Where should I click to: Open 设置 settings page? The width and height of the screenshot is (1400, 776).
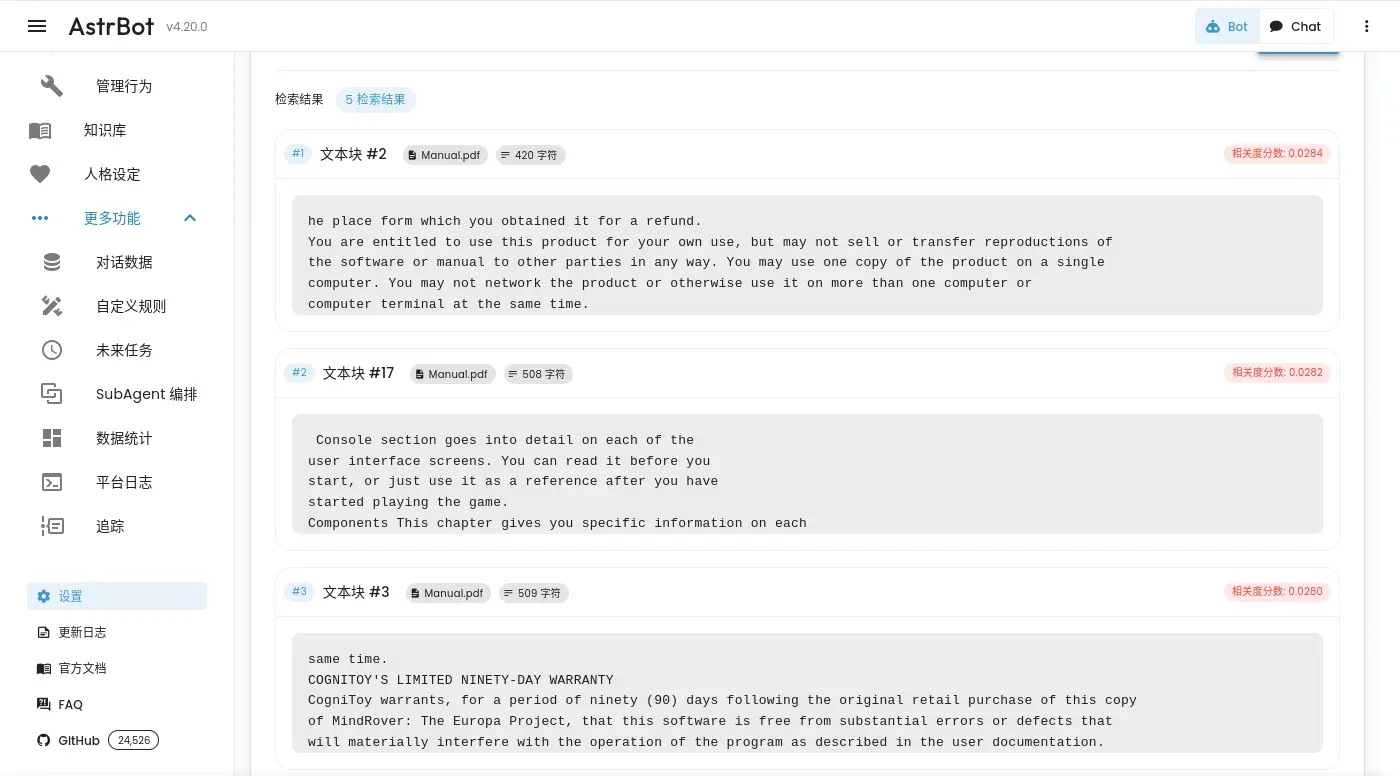pyautogui.click(x=116, y=596)
